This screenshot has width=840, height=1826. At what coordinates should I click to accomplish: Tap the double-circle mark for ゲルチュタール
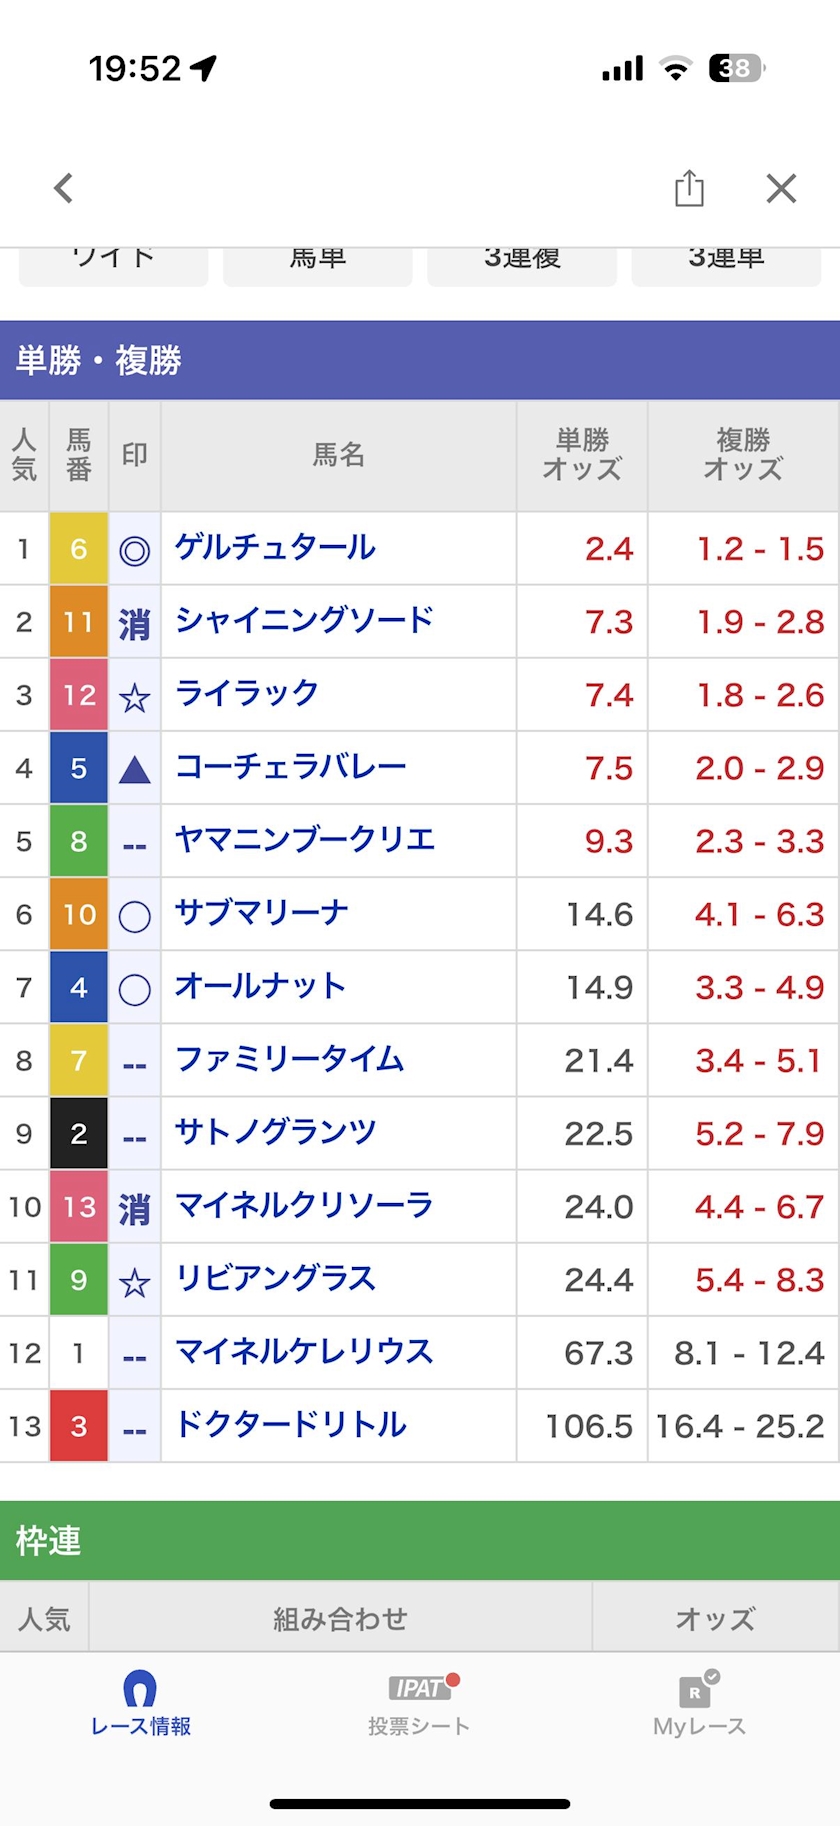pos(135,550)
